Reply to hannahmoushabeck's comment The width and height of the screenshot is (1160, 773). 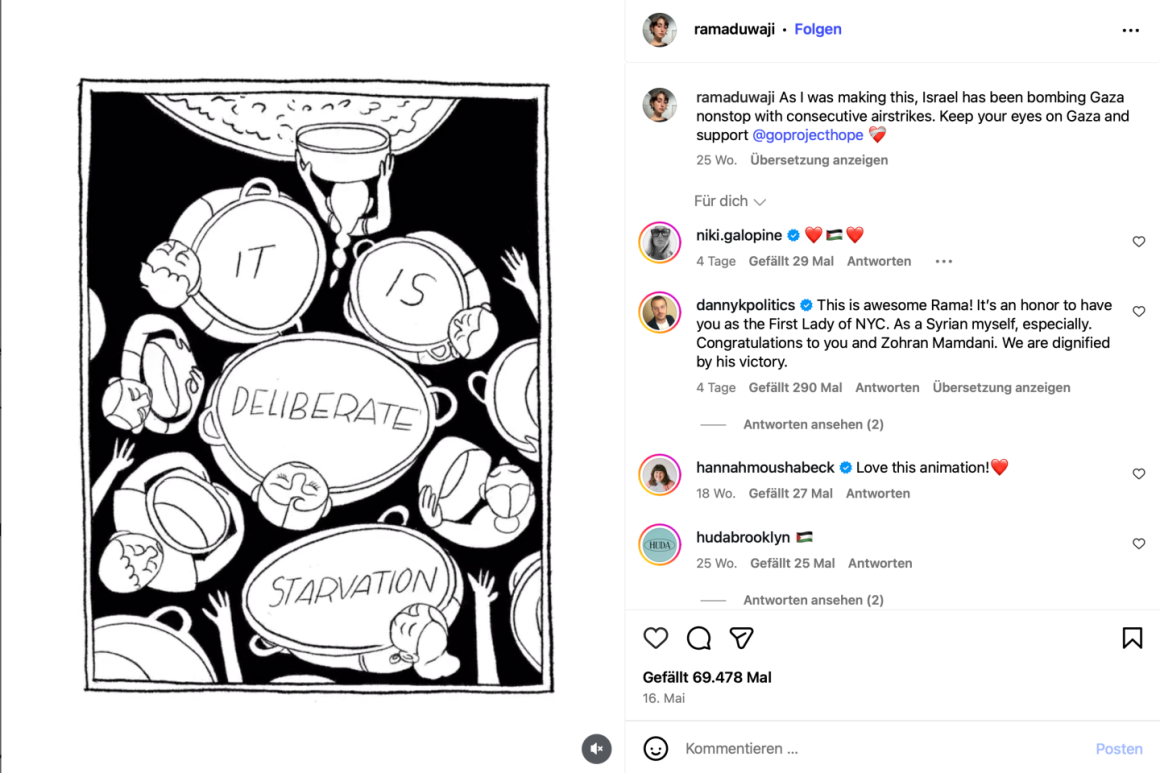[877, 493]
